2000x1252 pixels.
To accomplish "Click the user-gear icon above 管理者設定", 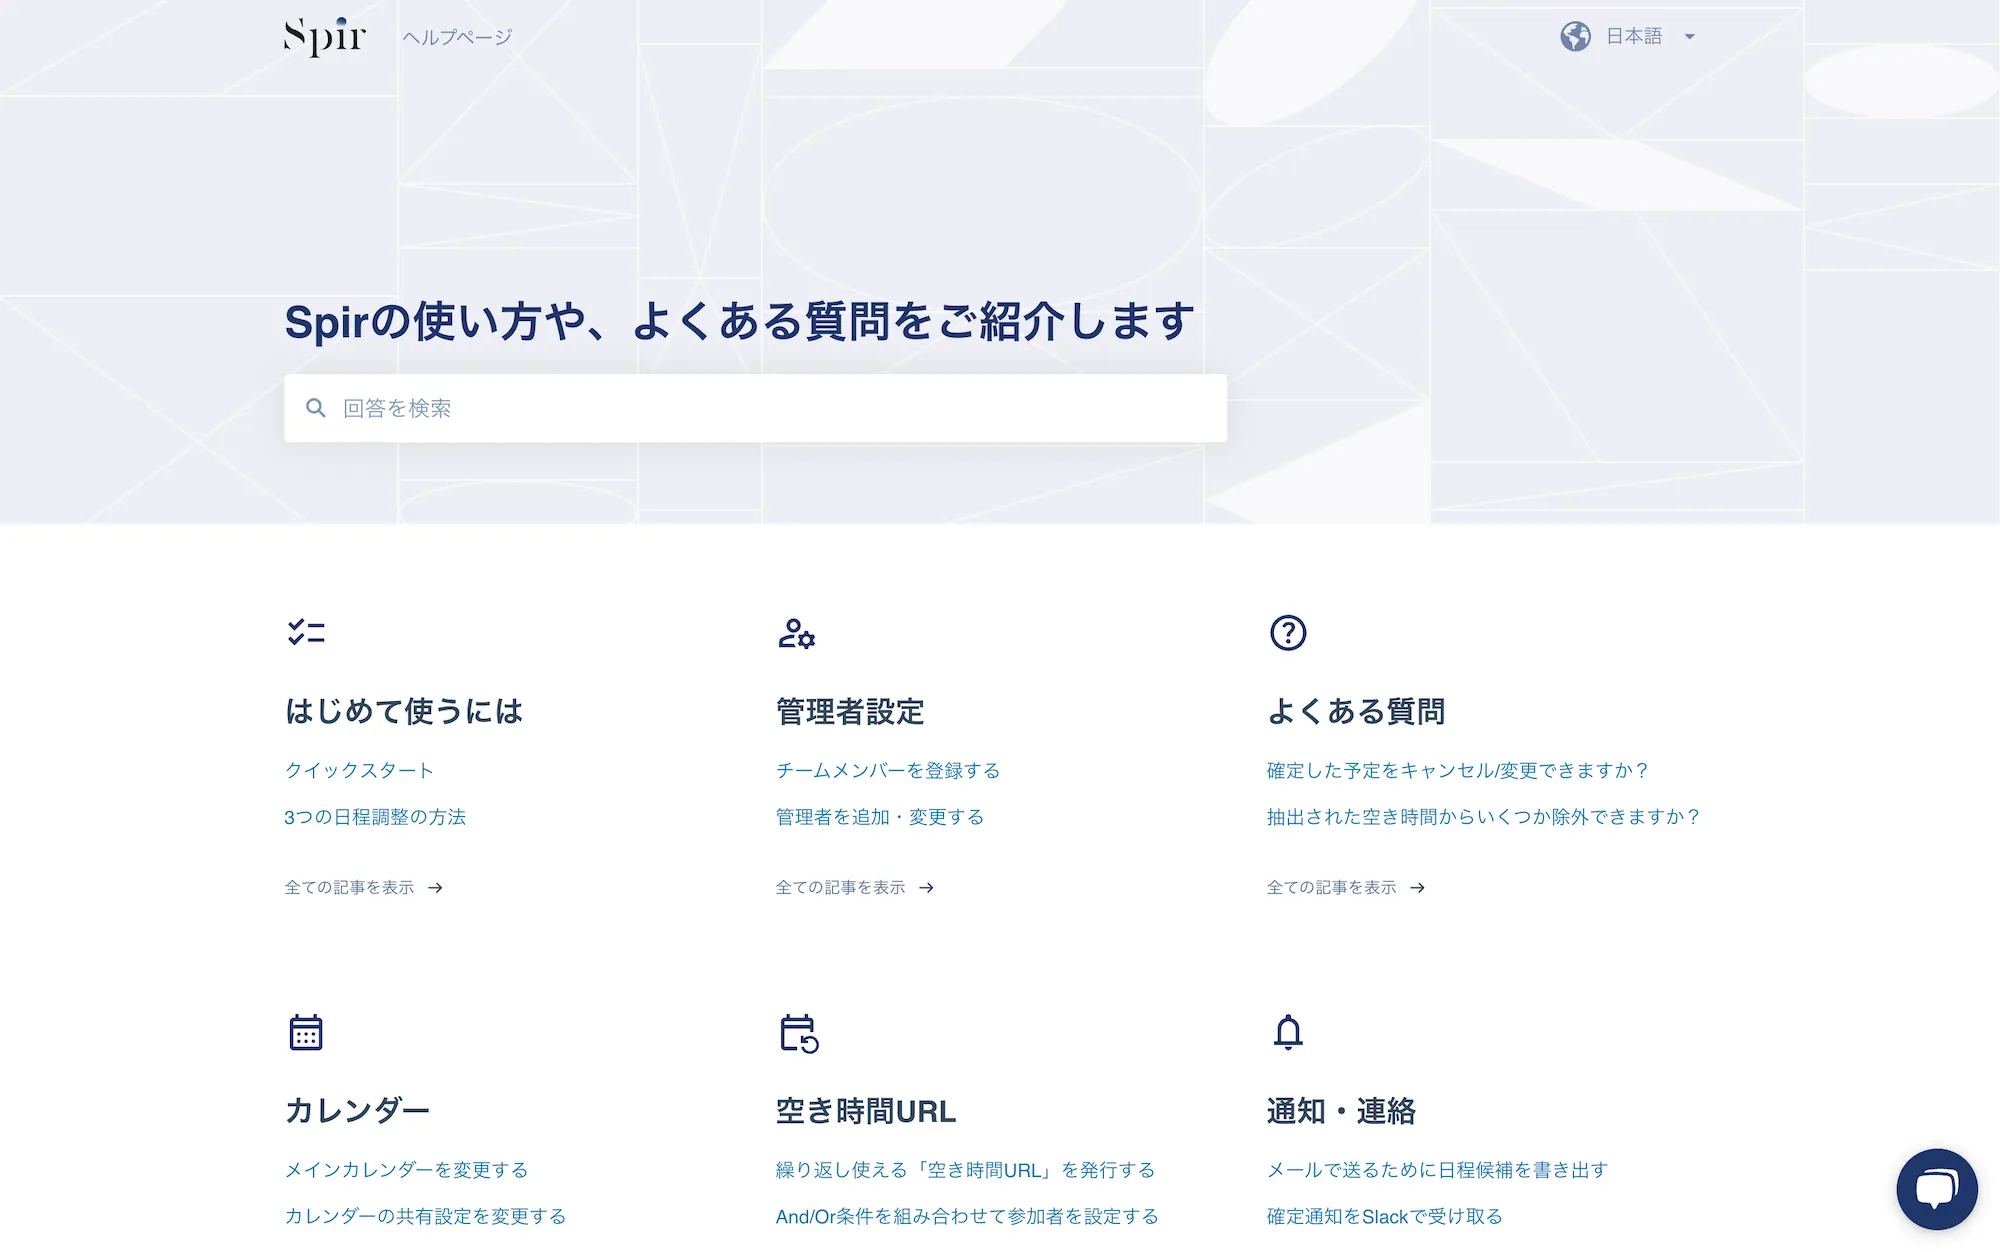I will (797, 633).
